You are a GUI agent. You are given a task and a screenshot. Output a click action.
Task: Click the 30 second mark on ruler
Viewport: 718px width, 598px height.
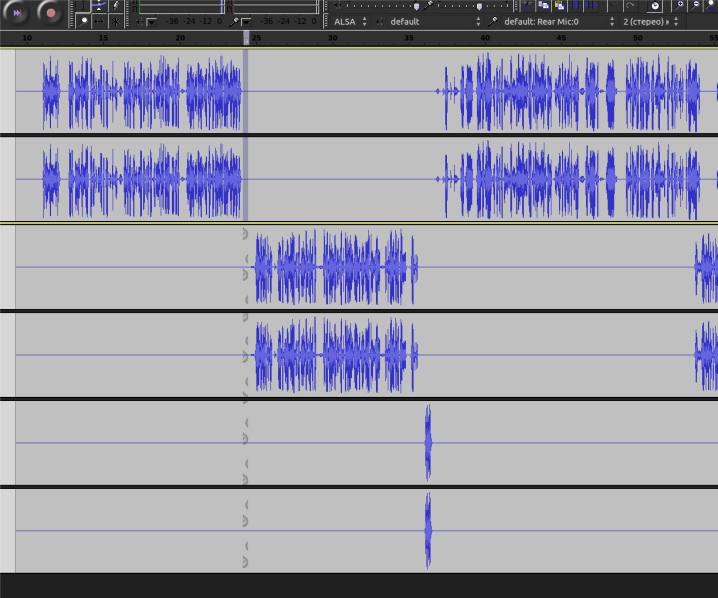(332, 38)
